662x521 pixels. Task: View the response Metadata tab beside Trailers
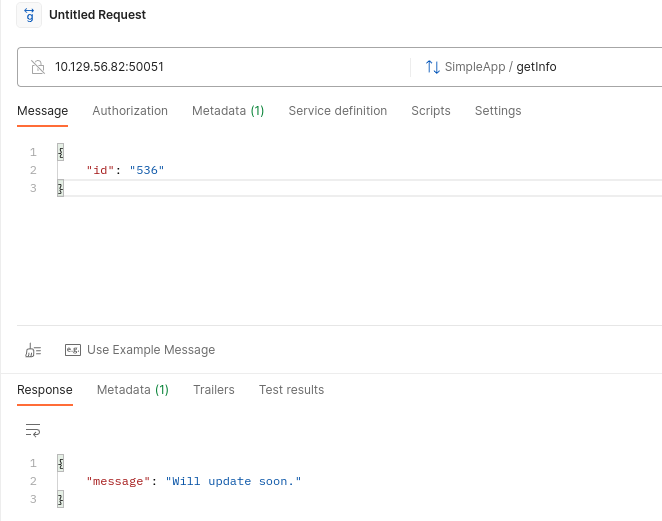coord(132,390)
